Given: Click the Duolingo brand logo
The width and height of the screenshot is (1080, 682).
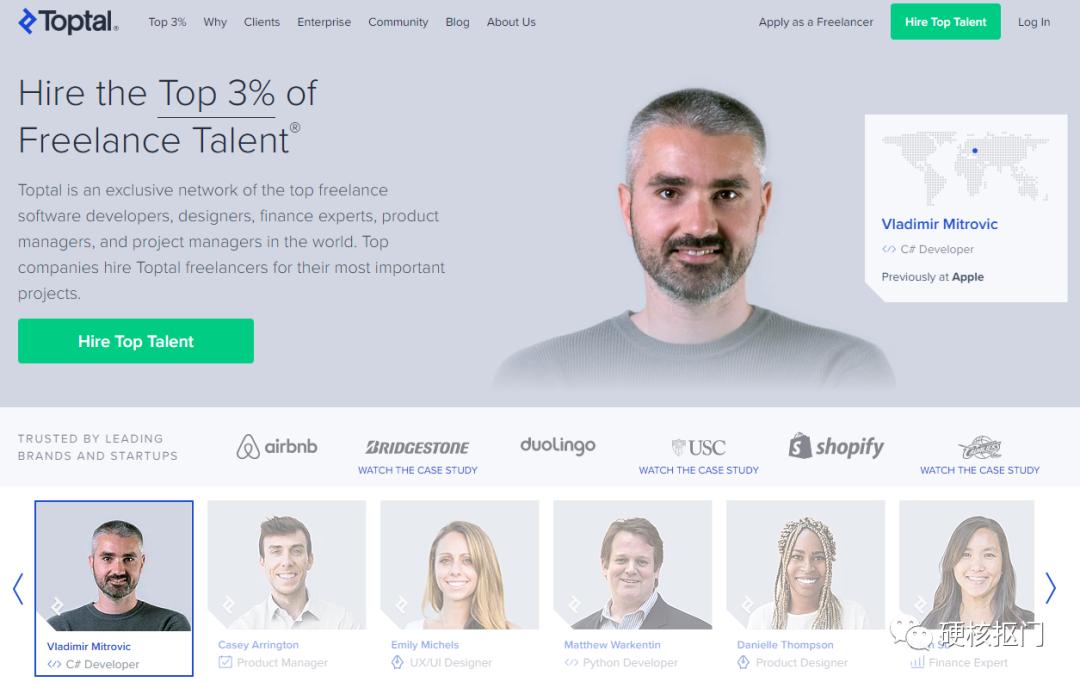Looking at the screenshot, I should click(558, 446).
